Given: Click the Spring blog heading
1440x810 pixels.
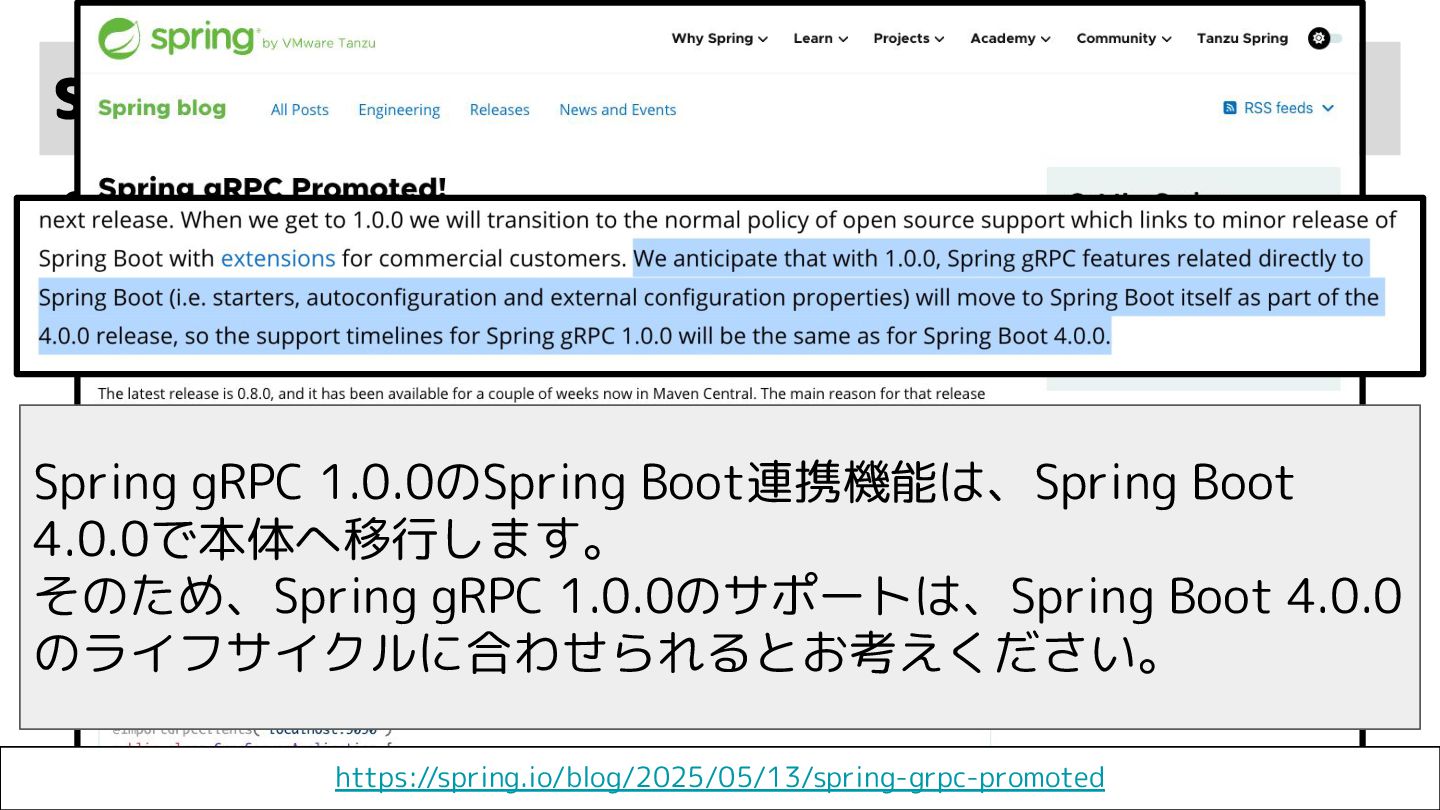Looking at the screenshot, I should click(x=162, y=108).
